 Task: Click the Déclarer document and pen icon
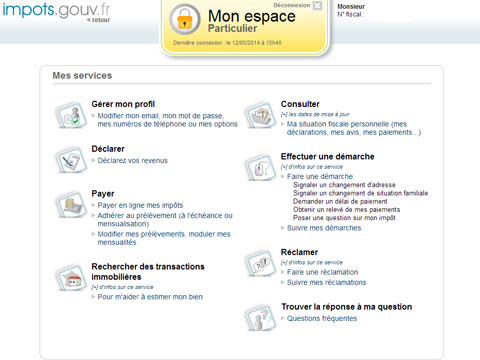pyautogui.click(x=71, y=160)
